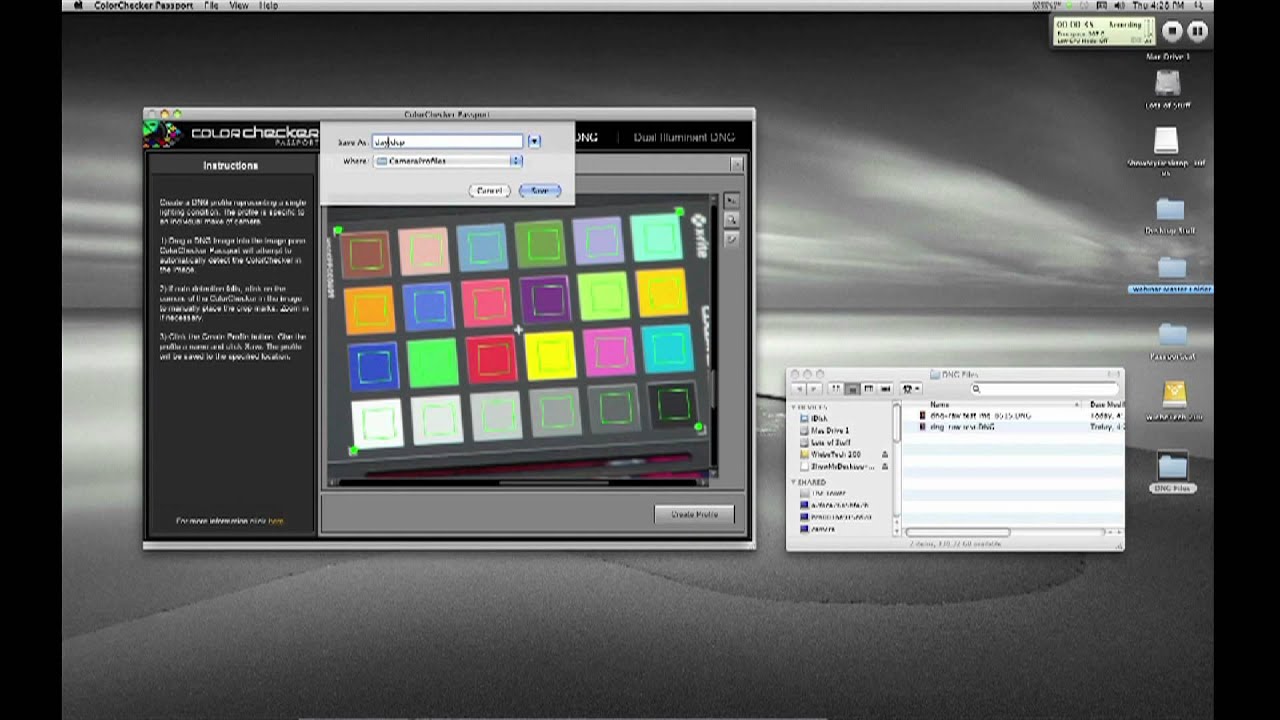
Task: Switch to the Dual Illuminant DNG tab
Action: coord(684,137)
